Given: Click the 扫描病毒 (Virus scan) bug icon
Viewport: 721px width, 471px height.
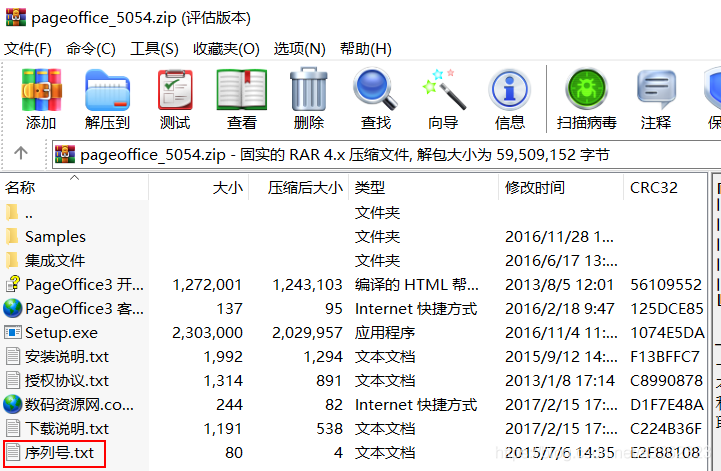Looking at the screenshot, I should [x=587, y=88].
